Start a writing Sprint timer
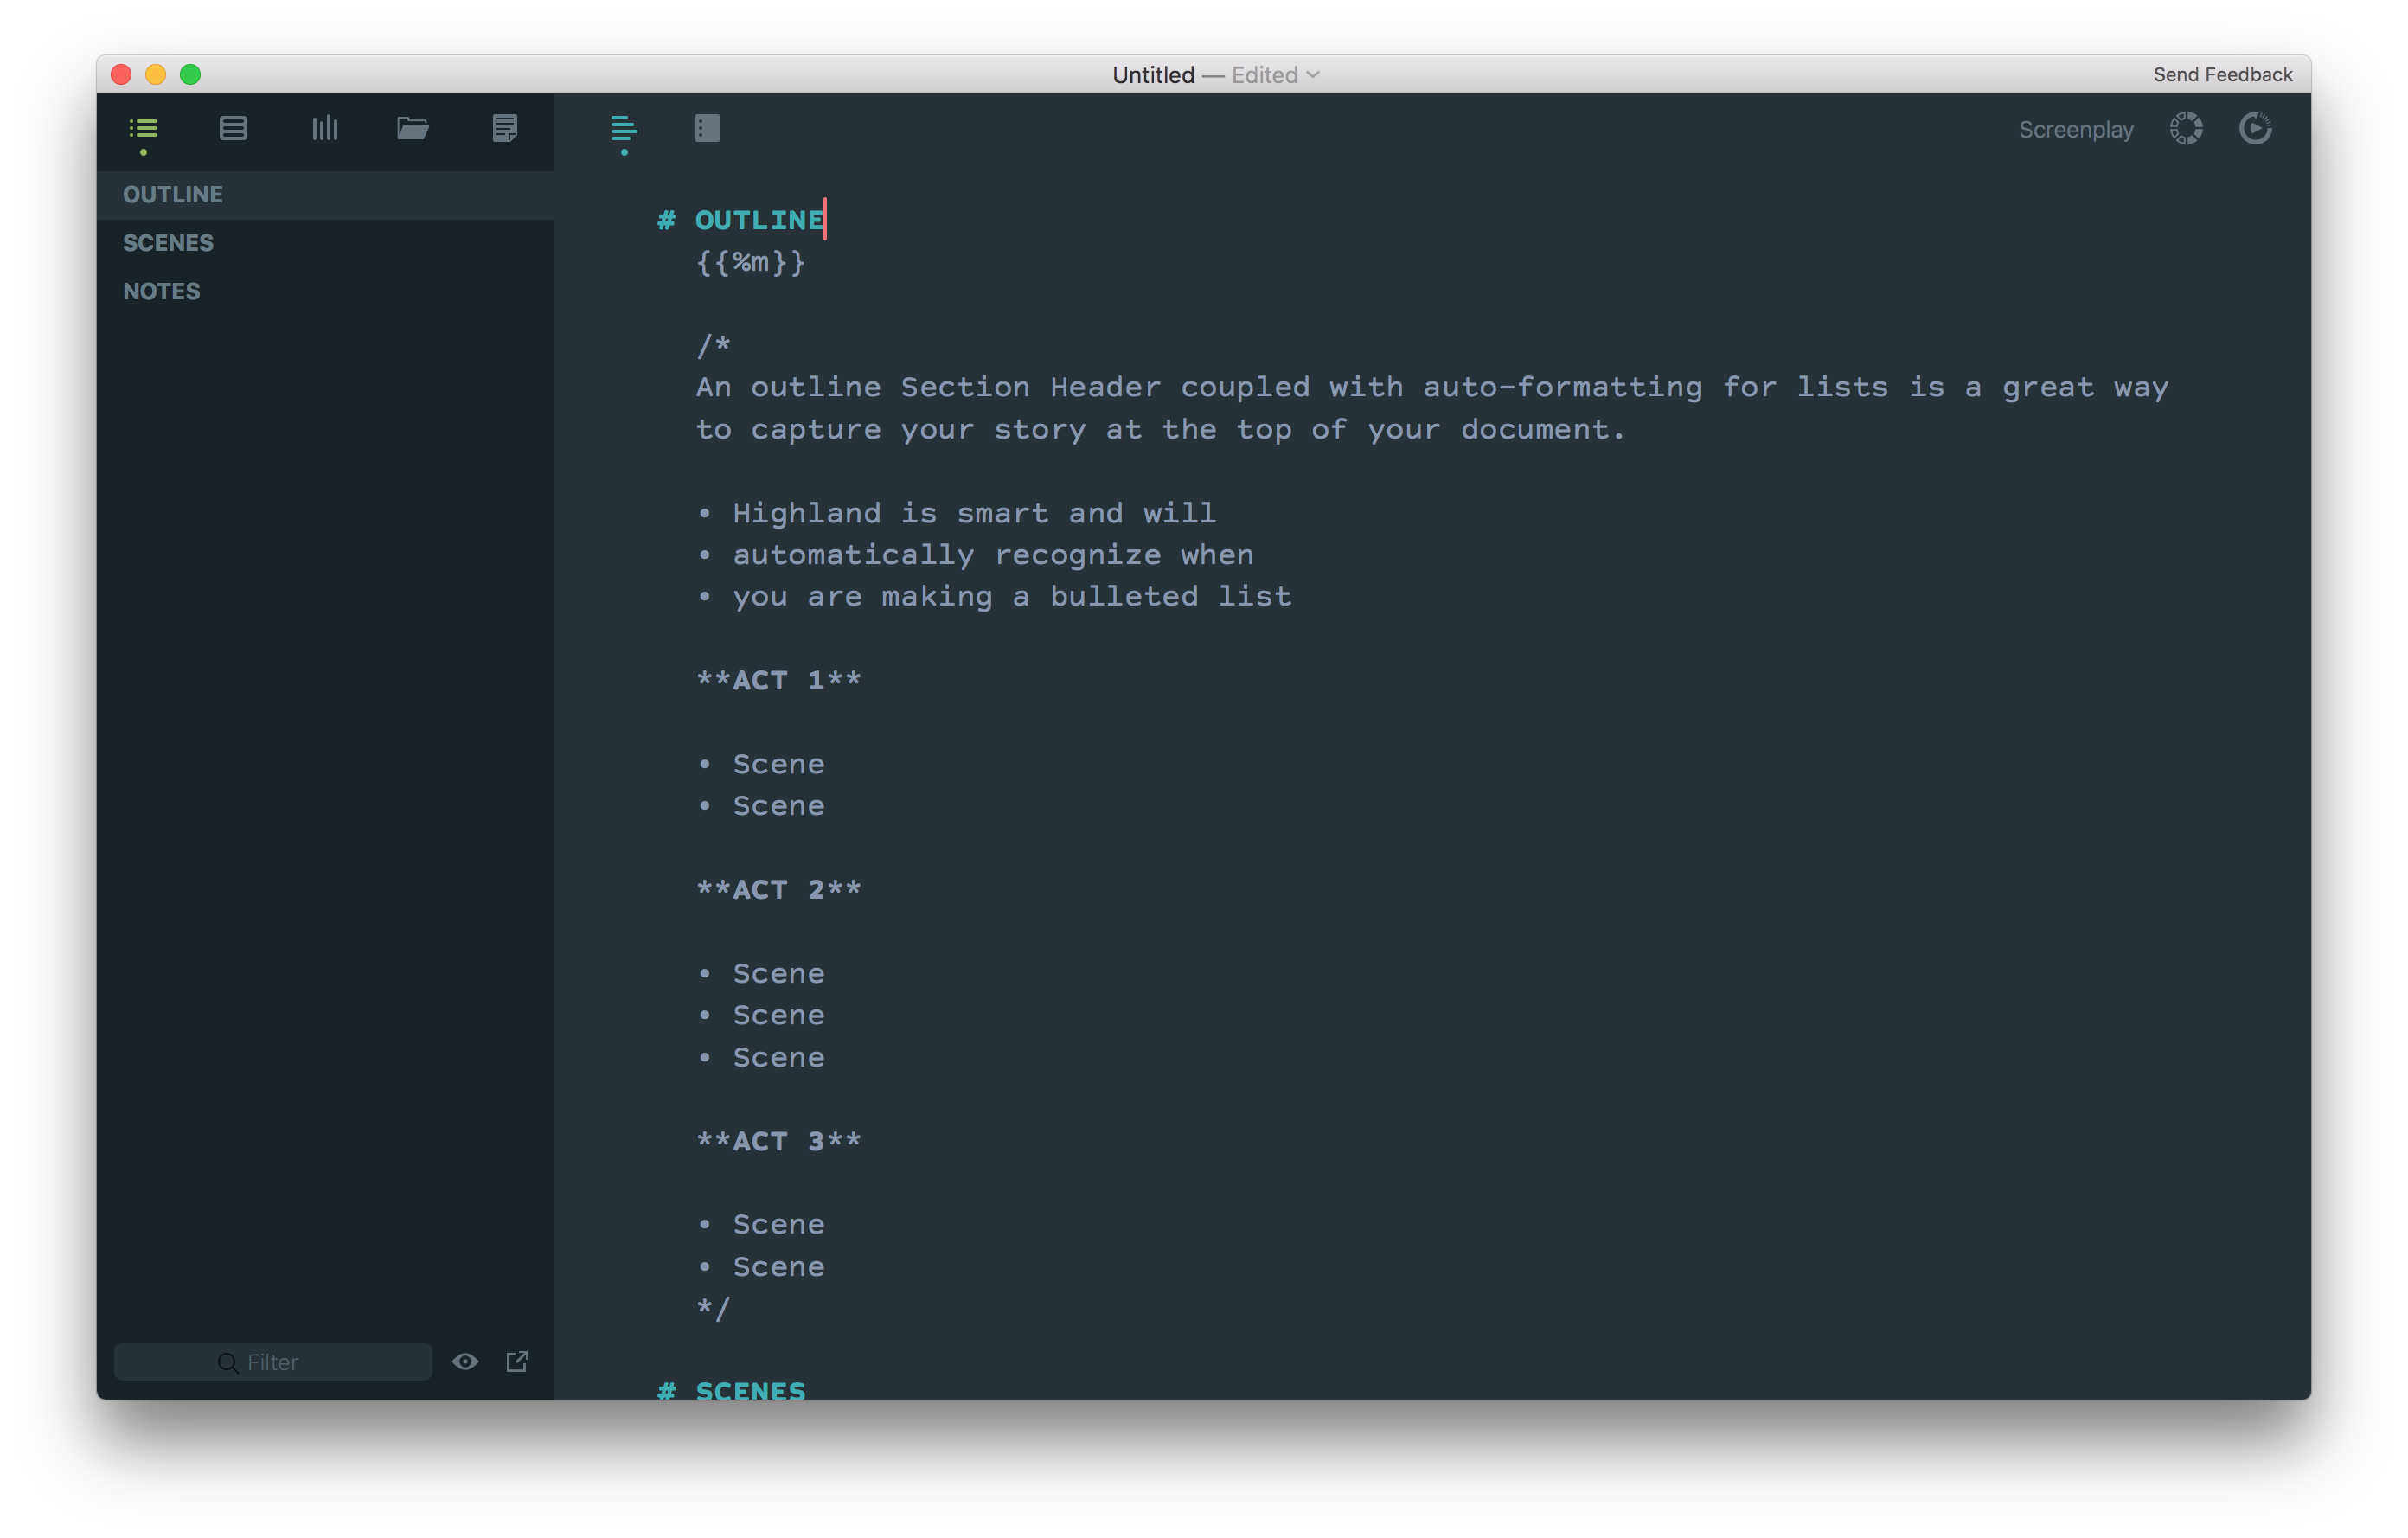Viewport: 2408px width, 1538px height. [2255, 129]
